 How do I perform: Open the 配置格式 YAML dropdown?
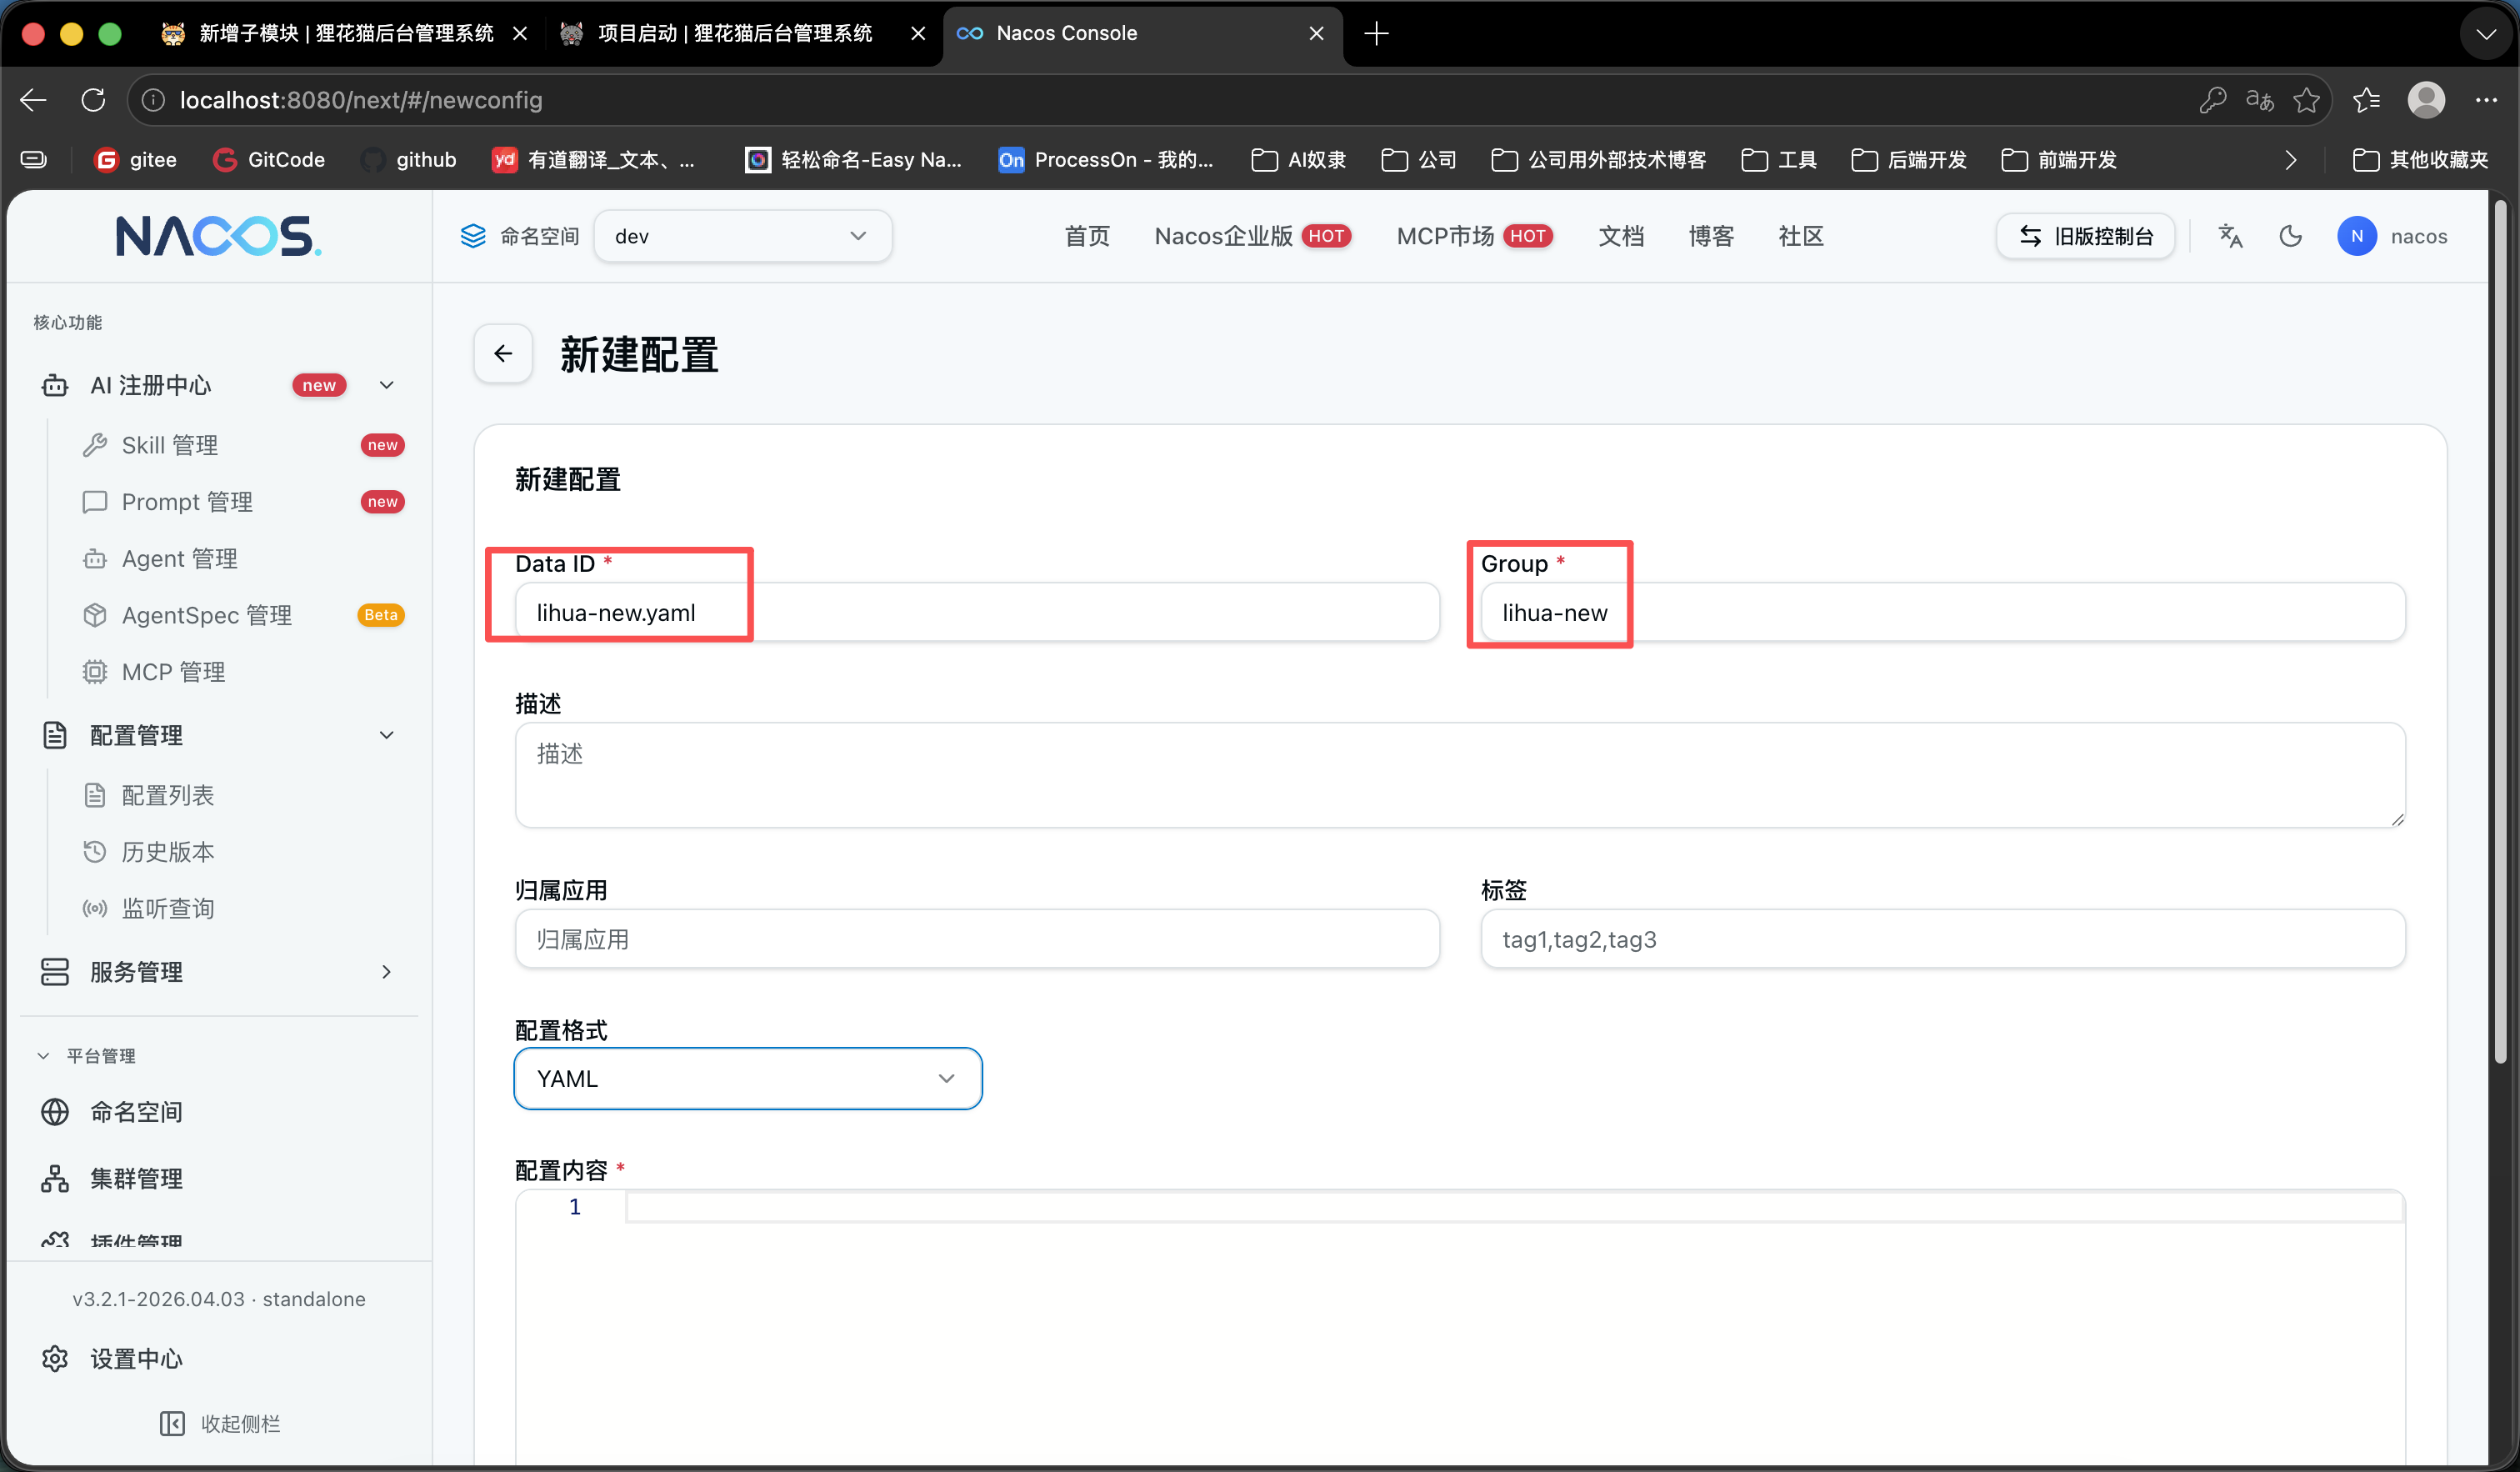pyautogui.click(x=747, y=1078)
